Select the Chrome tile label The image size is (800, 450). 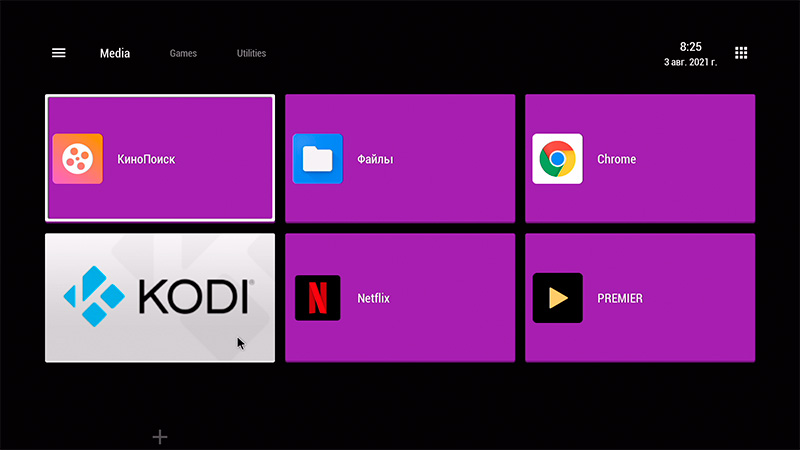click(x=616, y=159)
